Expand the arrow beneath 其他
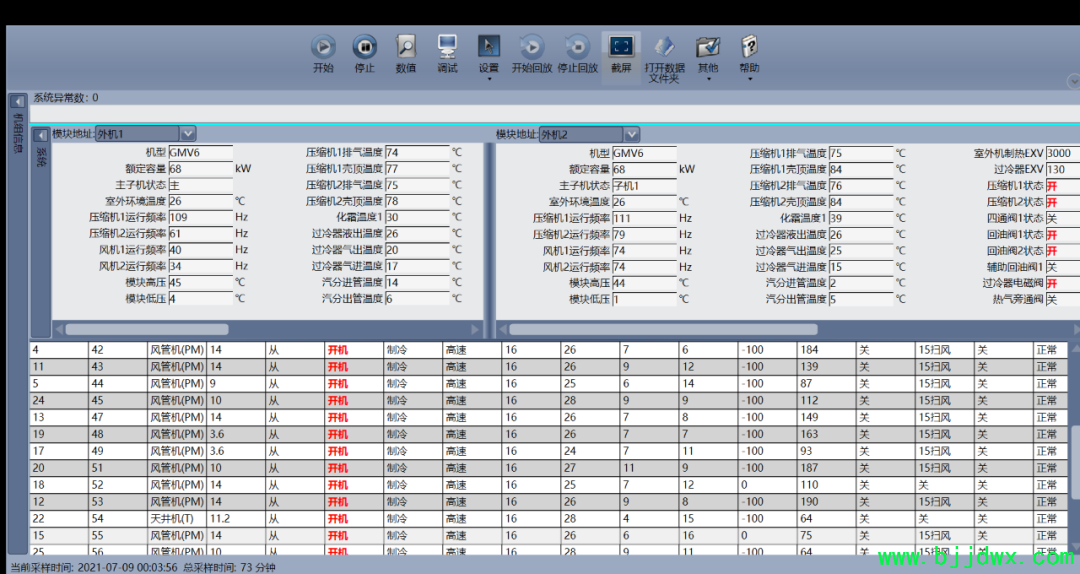The height and width of the screenshot is (574, 1080). (x=708, y=79)
